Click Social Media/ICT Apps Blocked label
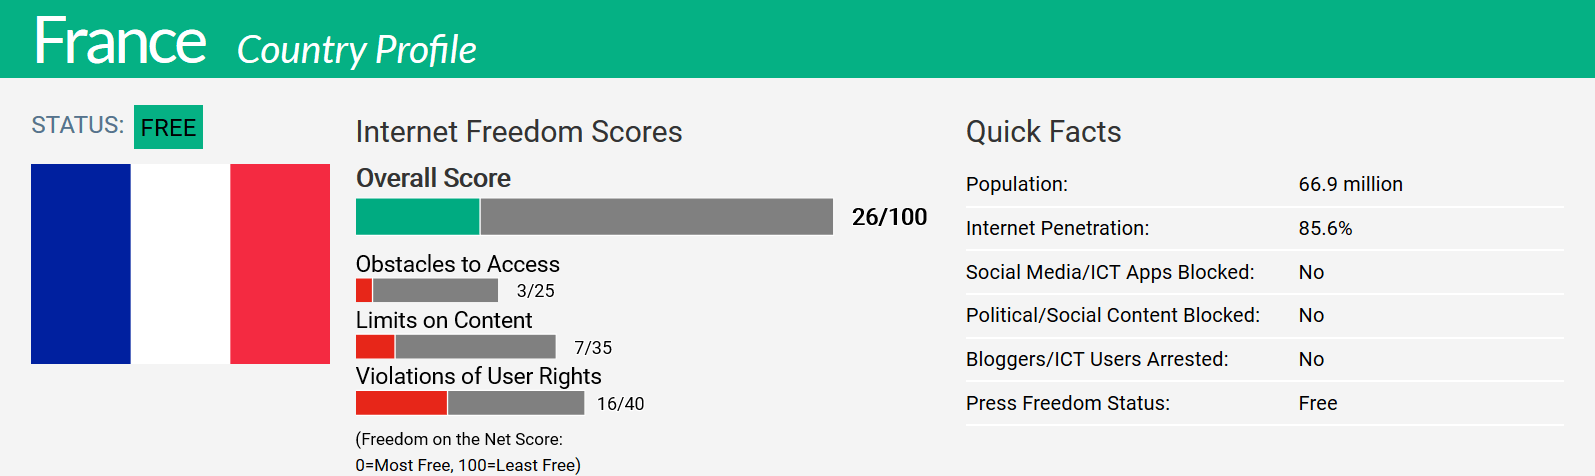This screenshot has height=476, width=1595. point(1110,272)
